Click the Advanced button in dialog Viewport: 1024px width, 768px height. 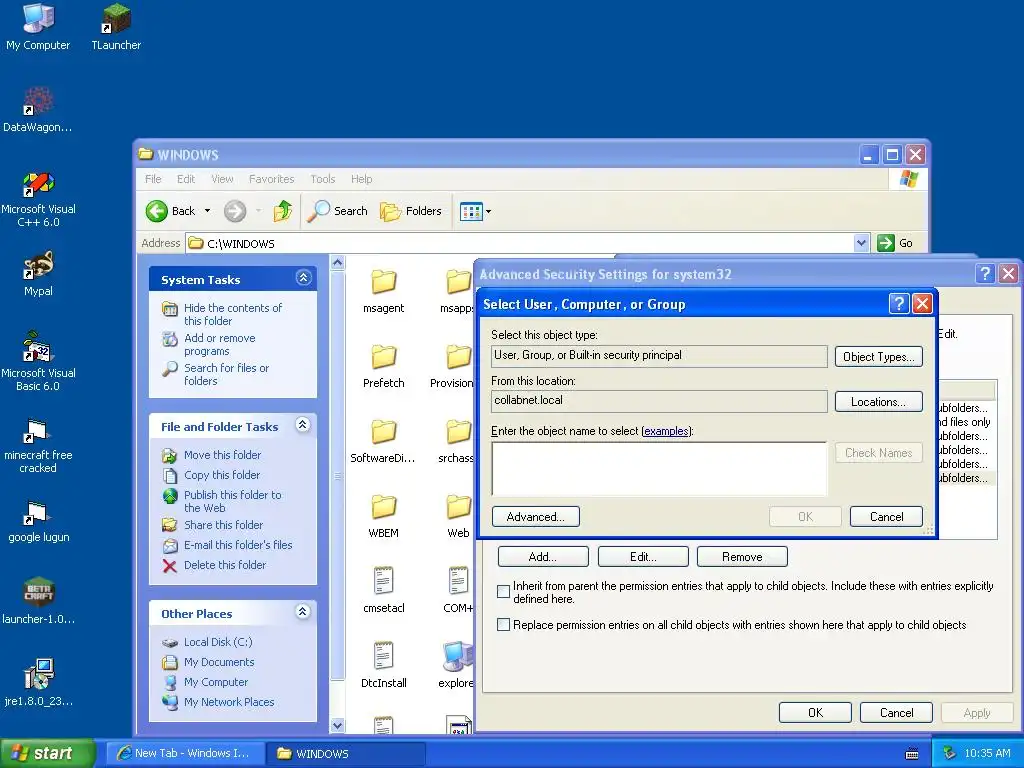coord(536,517)
